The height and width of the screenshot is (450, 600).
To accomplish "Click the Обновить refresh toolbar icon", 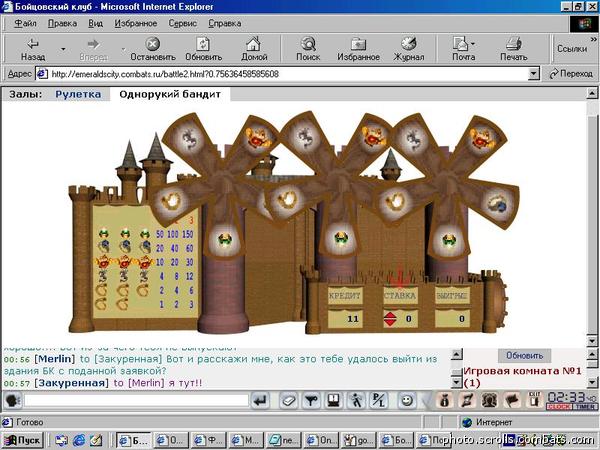I will click(x=203, y=44).
